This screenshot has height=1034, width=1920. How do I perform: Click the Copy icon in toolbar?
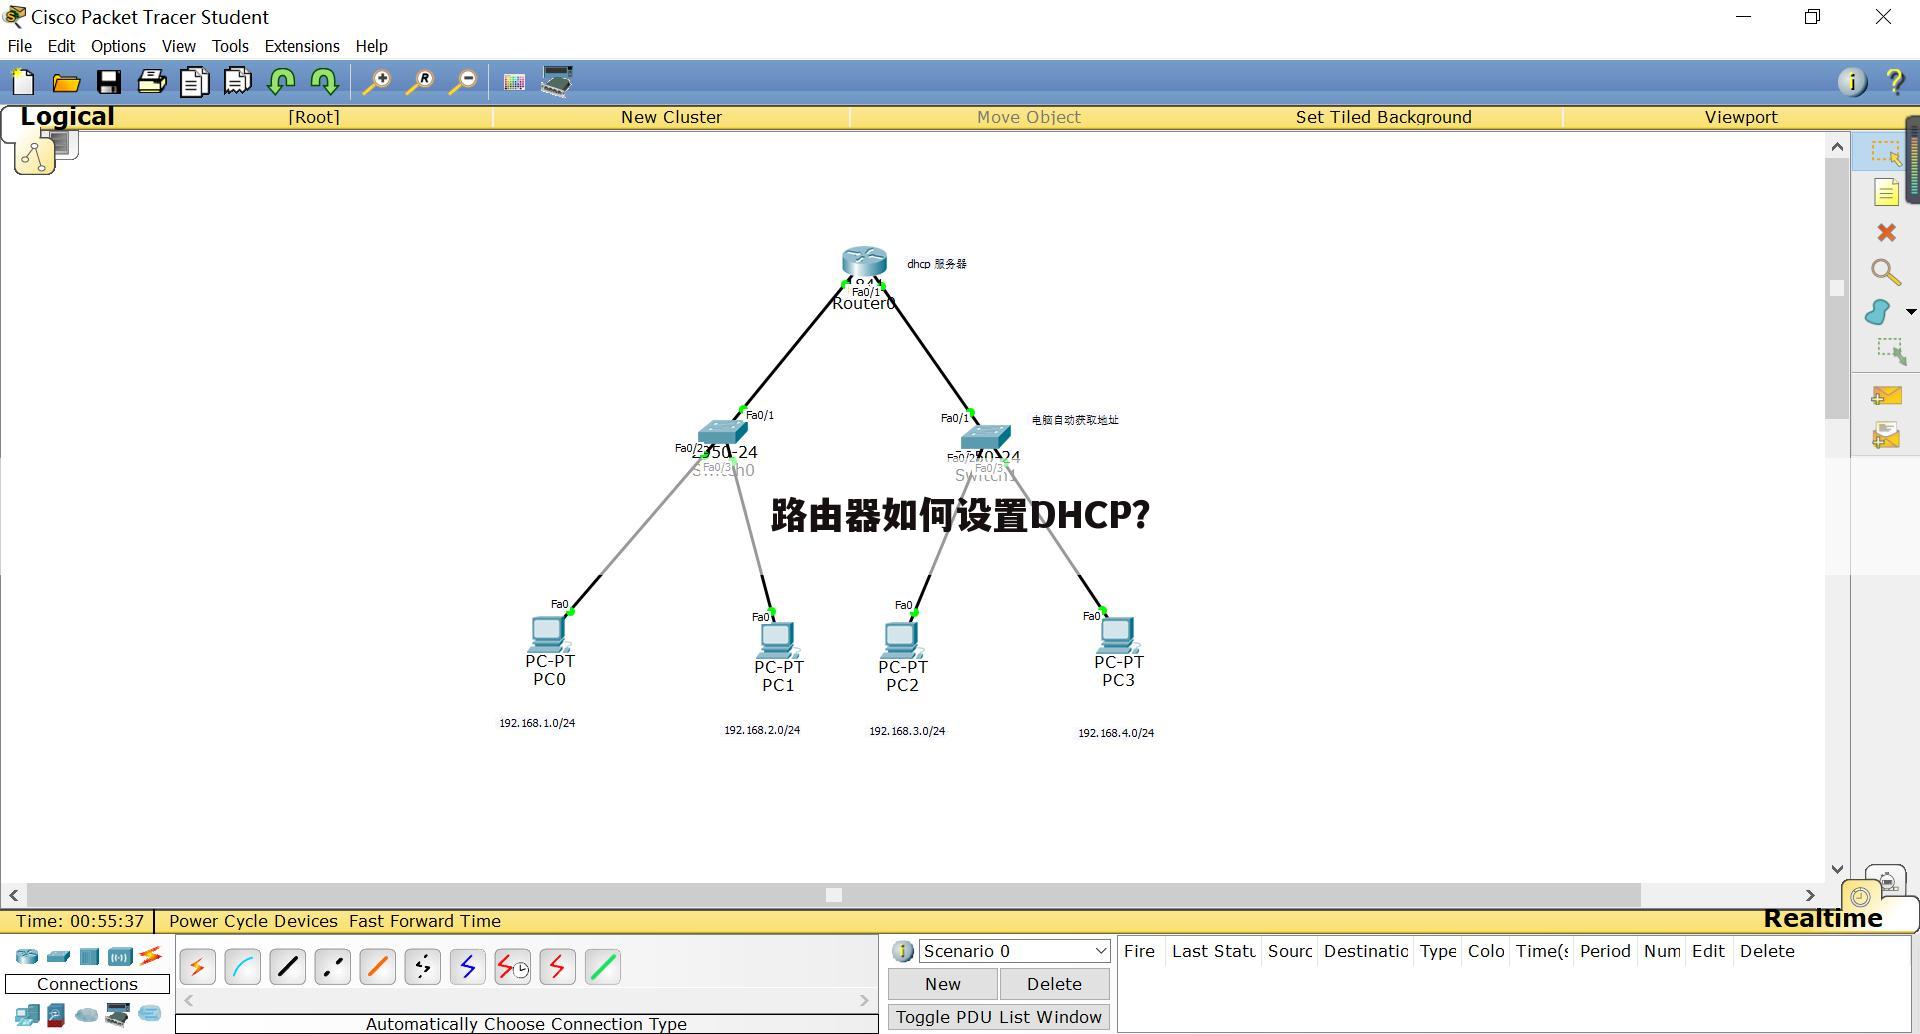coord(195,82)
